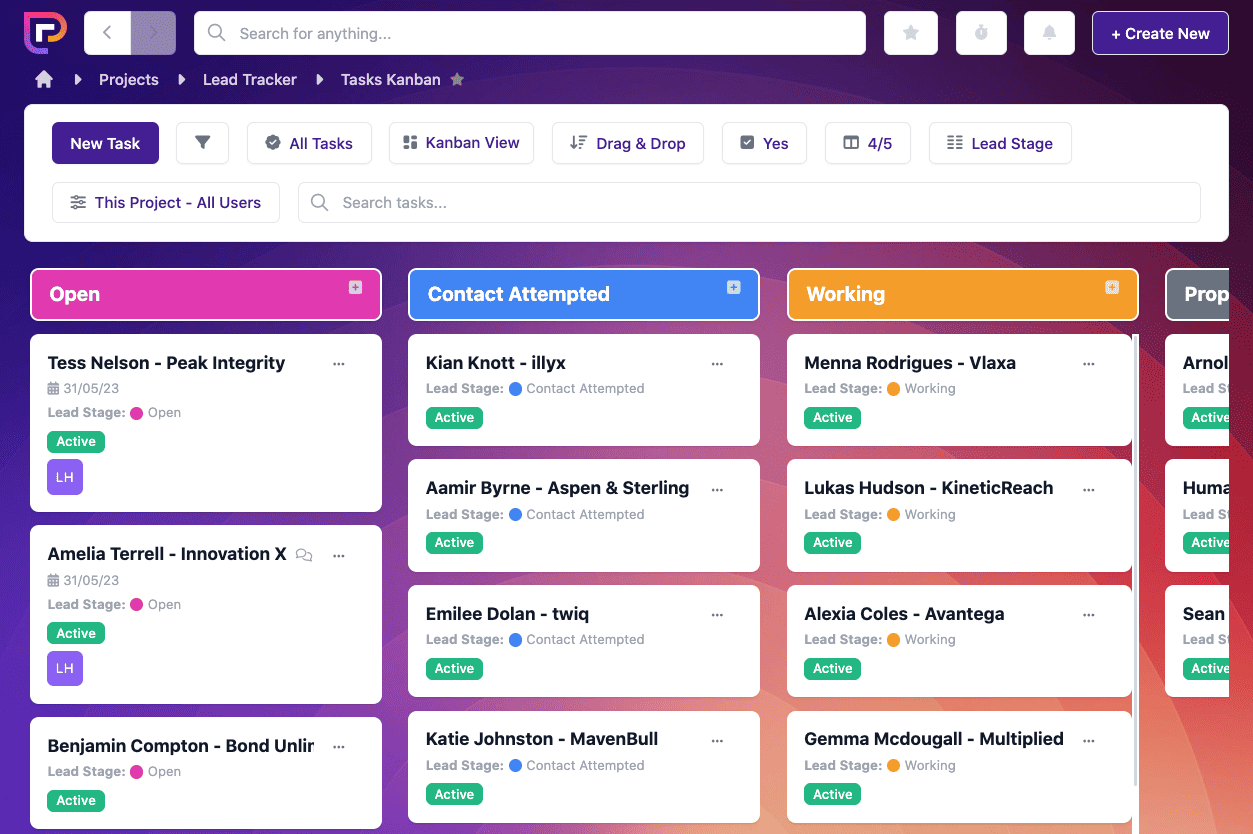The width and height of the screenshot is (1253, 834).
Task: Favorite the Tasks Kanban page star
Action: pos(457,79)
